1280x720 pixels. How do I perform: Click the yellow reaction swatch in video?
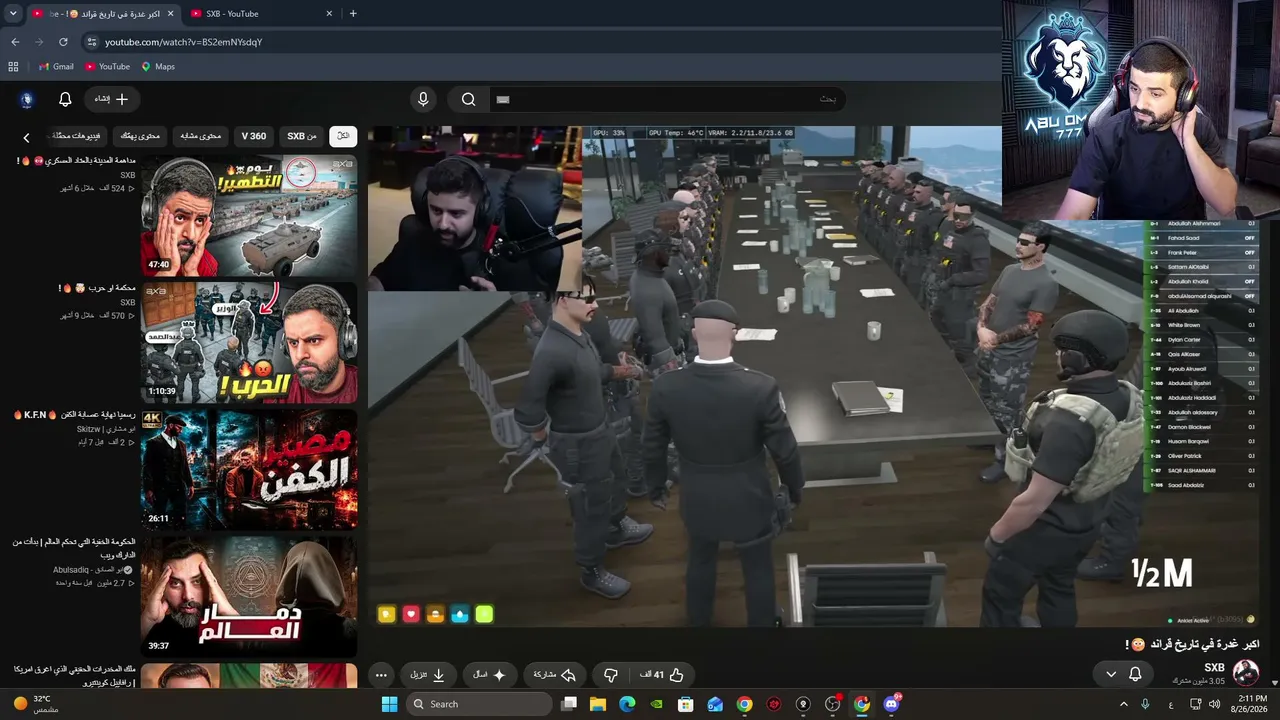387,614
